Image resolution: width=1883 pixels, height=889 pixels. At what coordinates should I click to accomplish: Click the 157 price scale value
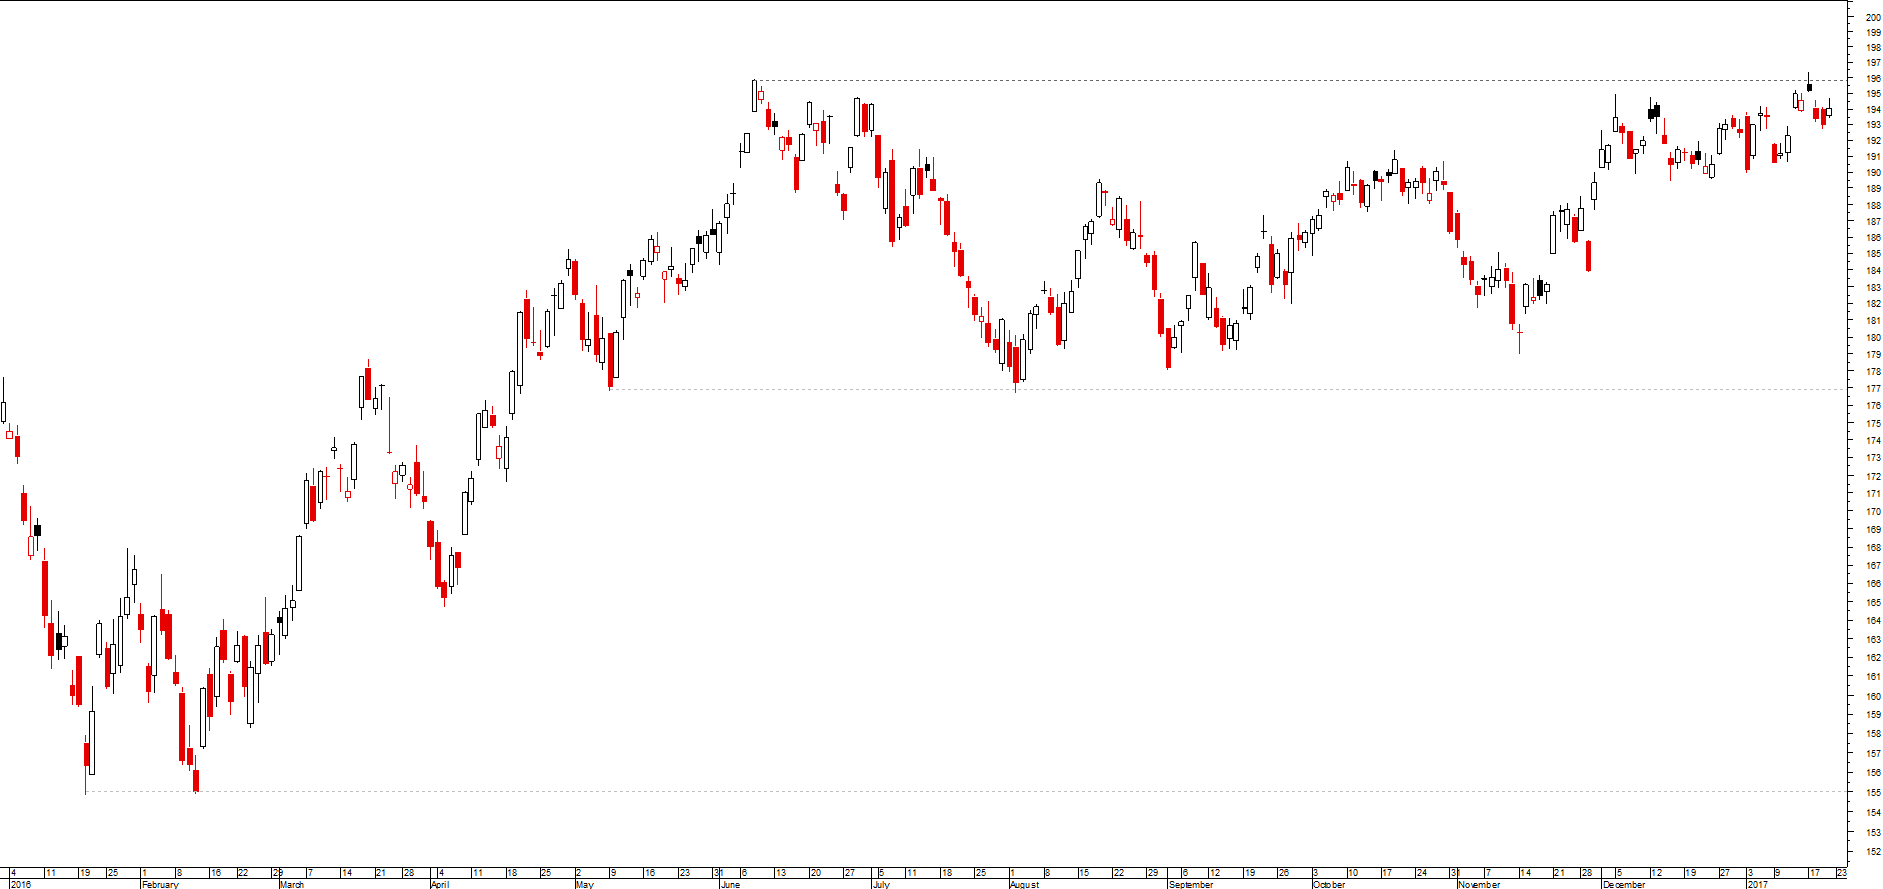[x=1872, y=753]
